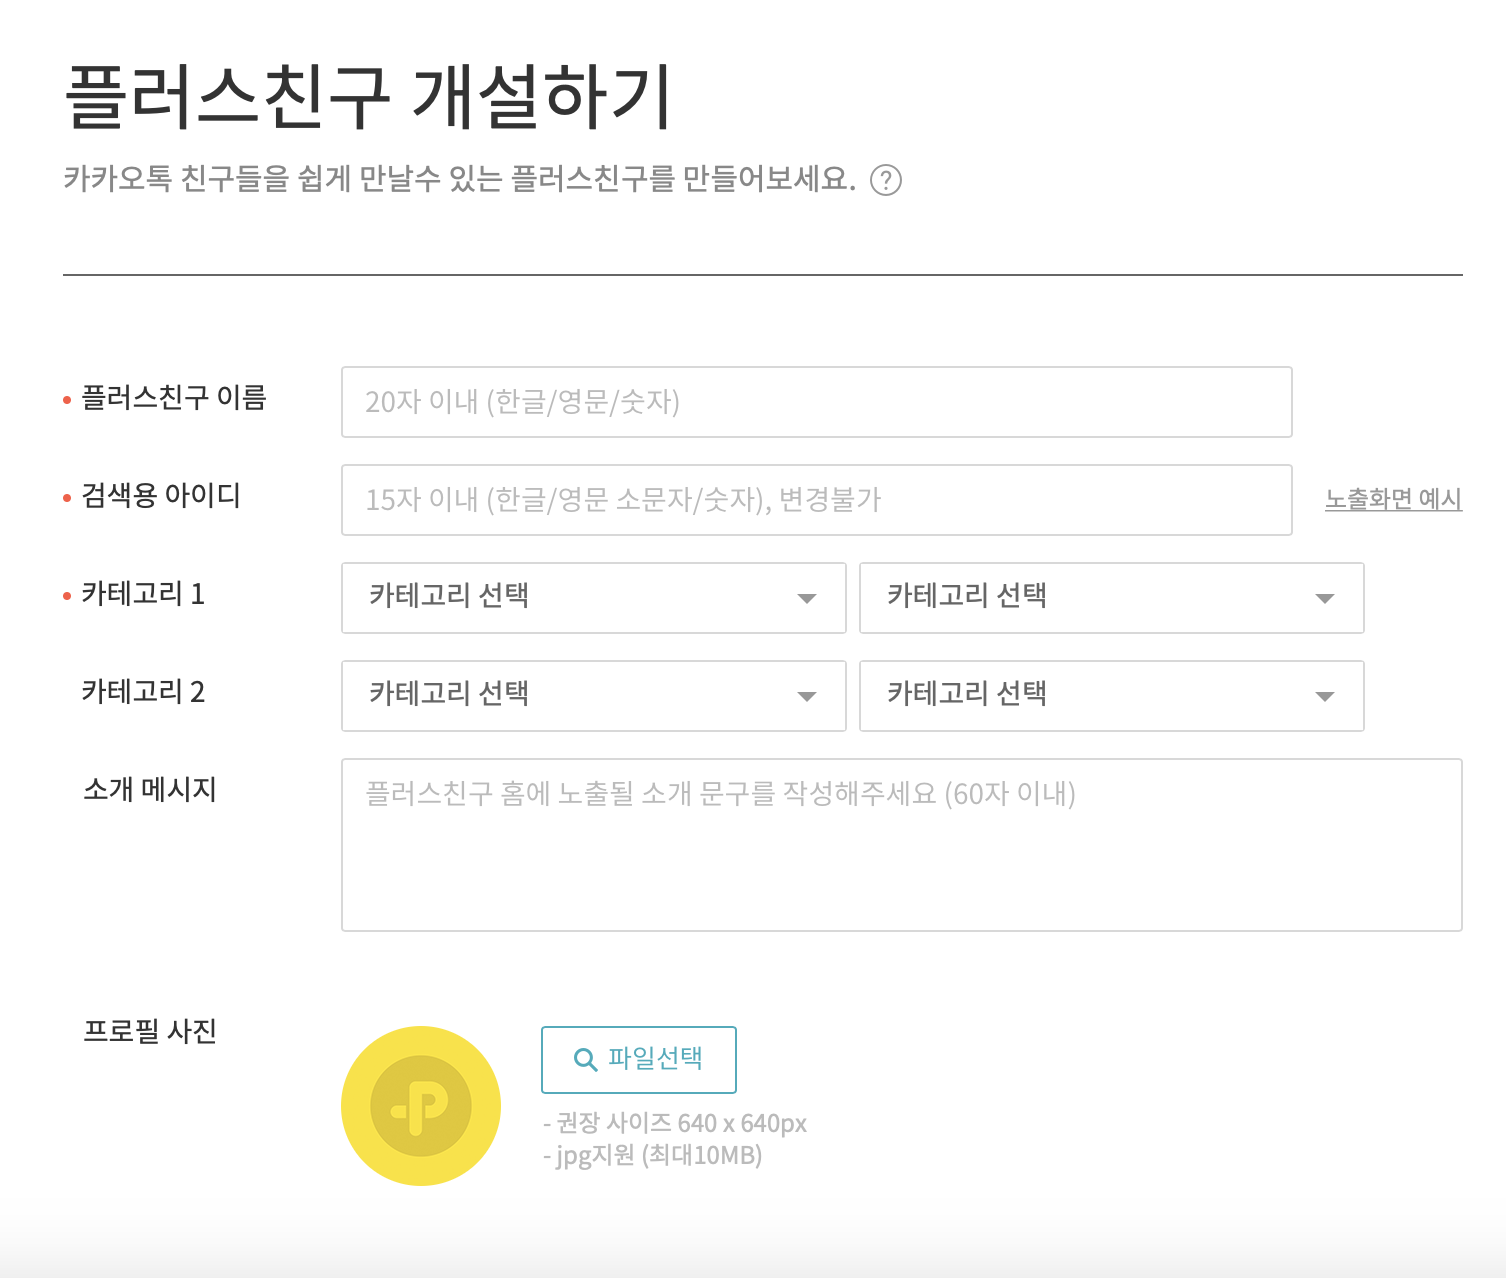
Task: Open first 카테고리 1 dropdown
Action: 594,598
